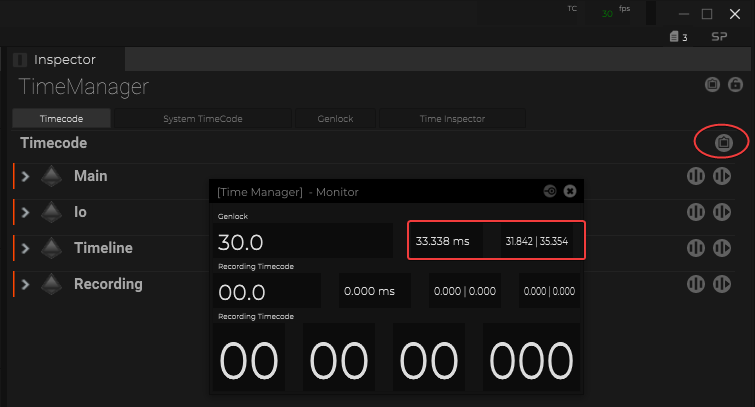755x407 pixels.
Task: Expand the Timeline timecode row
Action: 26,249
